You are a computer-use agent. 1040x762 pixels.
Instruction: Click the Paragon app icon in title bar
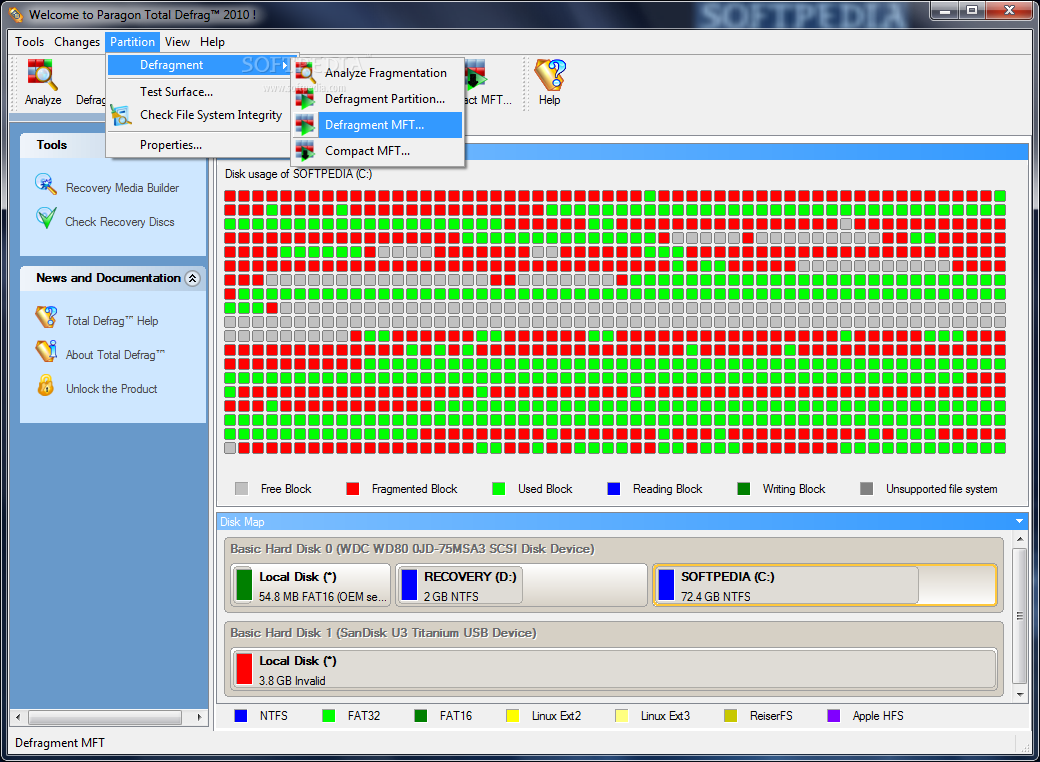pyautogui.click(x=15, y=14)
